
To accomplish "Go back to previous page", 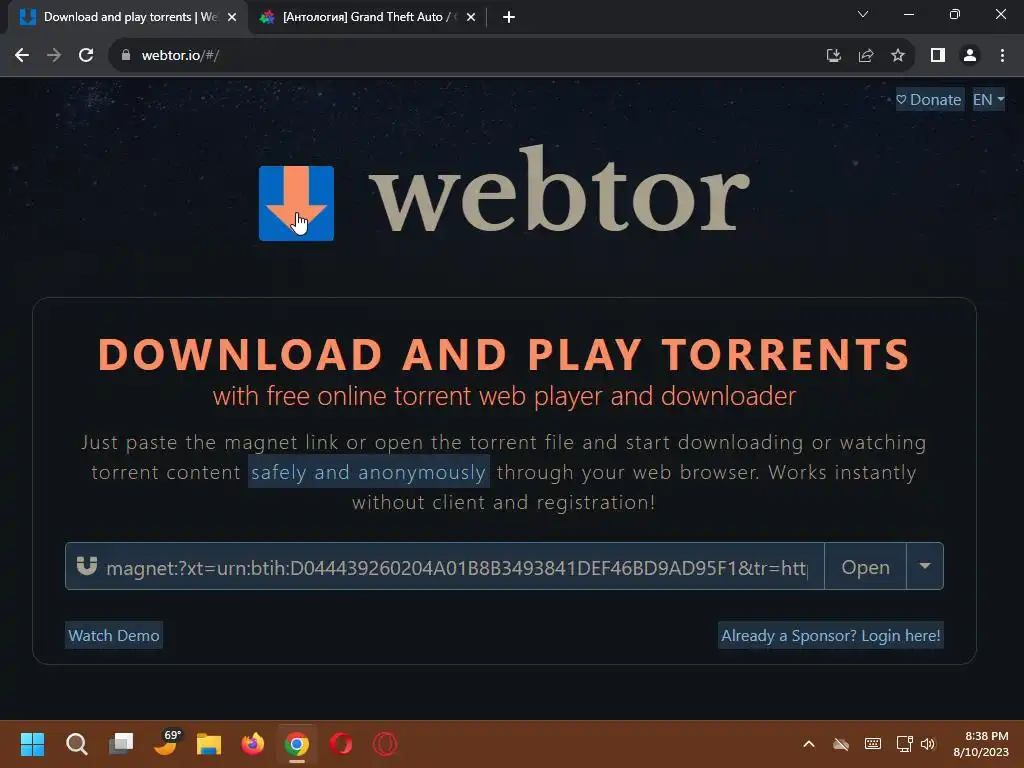I will coord(22,56).
